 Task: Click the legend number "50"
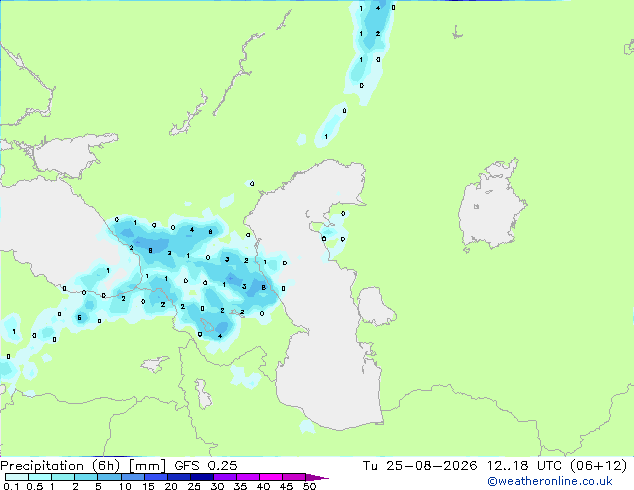click(x=309, y=486)
